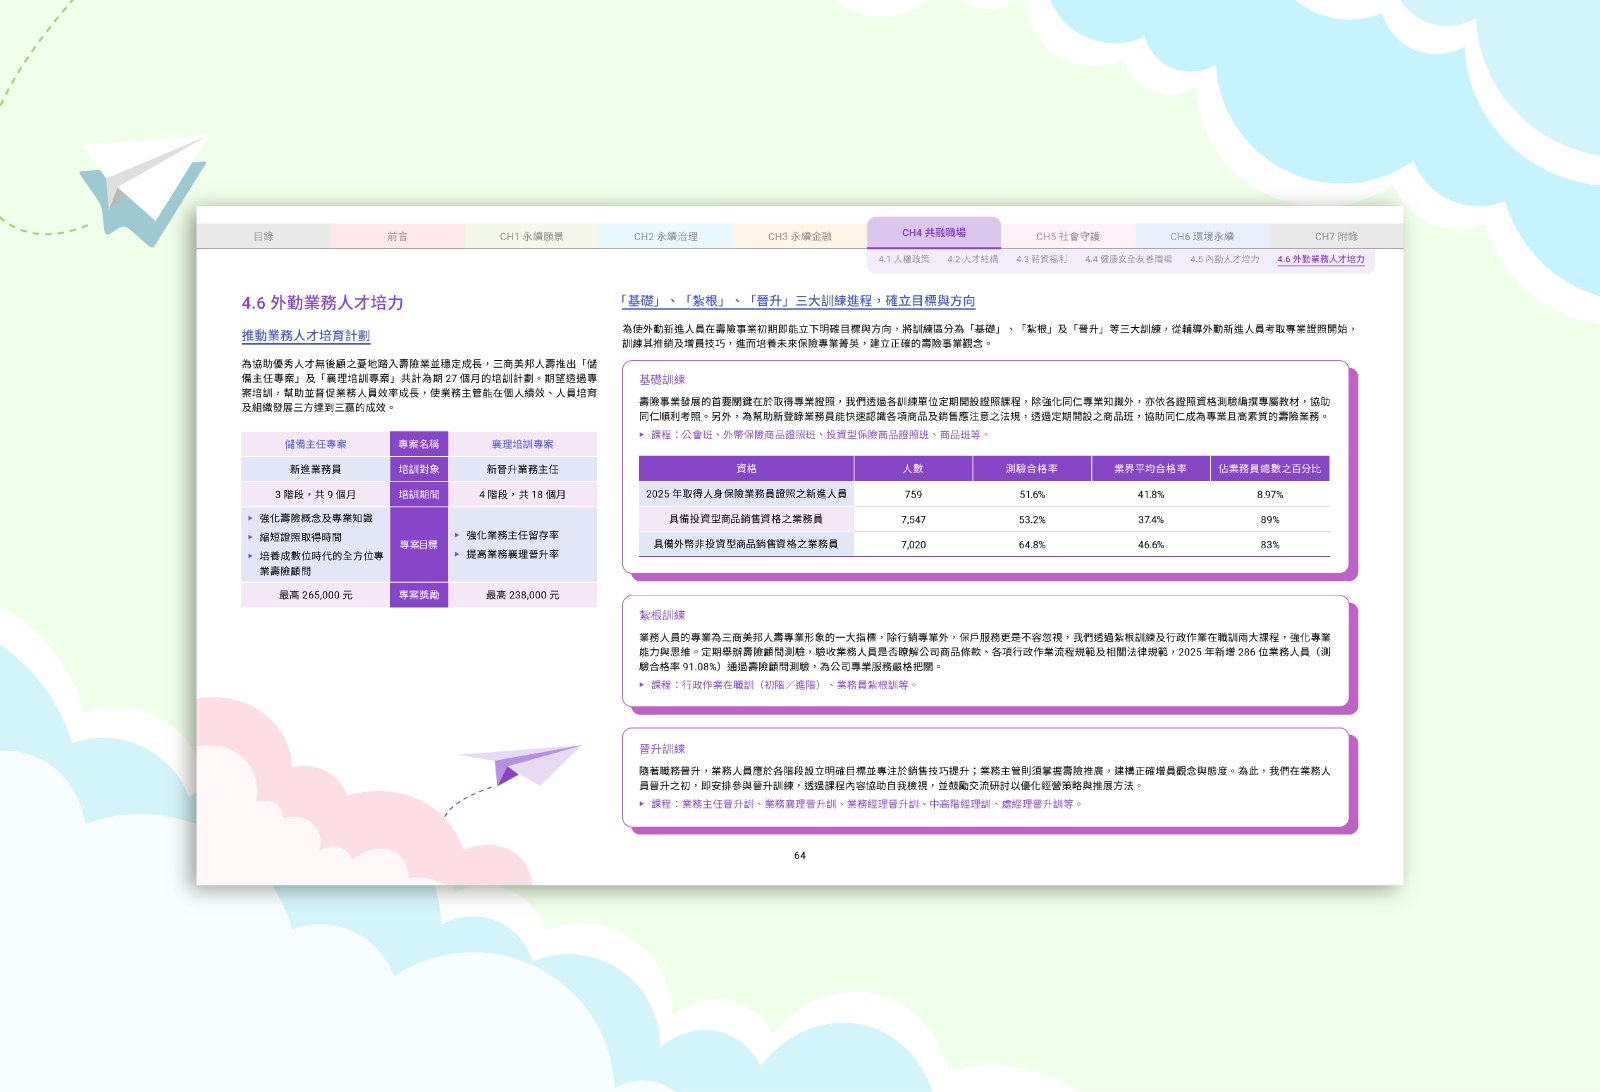Click the 4.6 外勤業務人才培力 page heading
Viewport: 1600px width, 1092px height.
(x=322, y=303)
